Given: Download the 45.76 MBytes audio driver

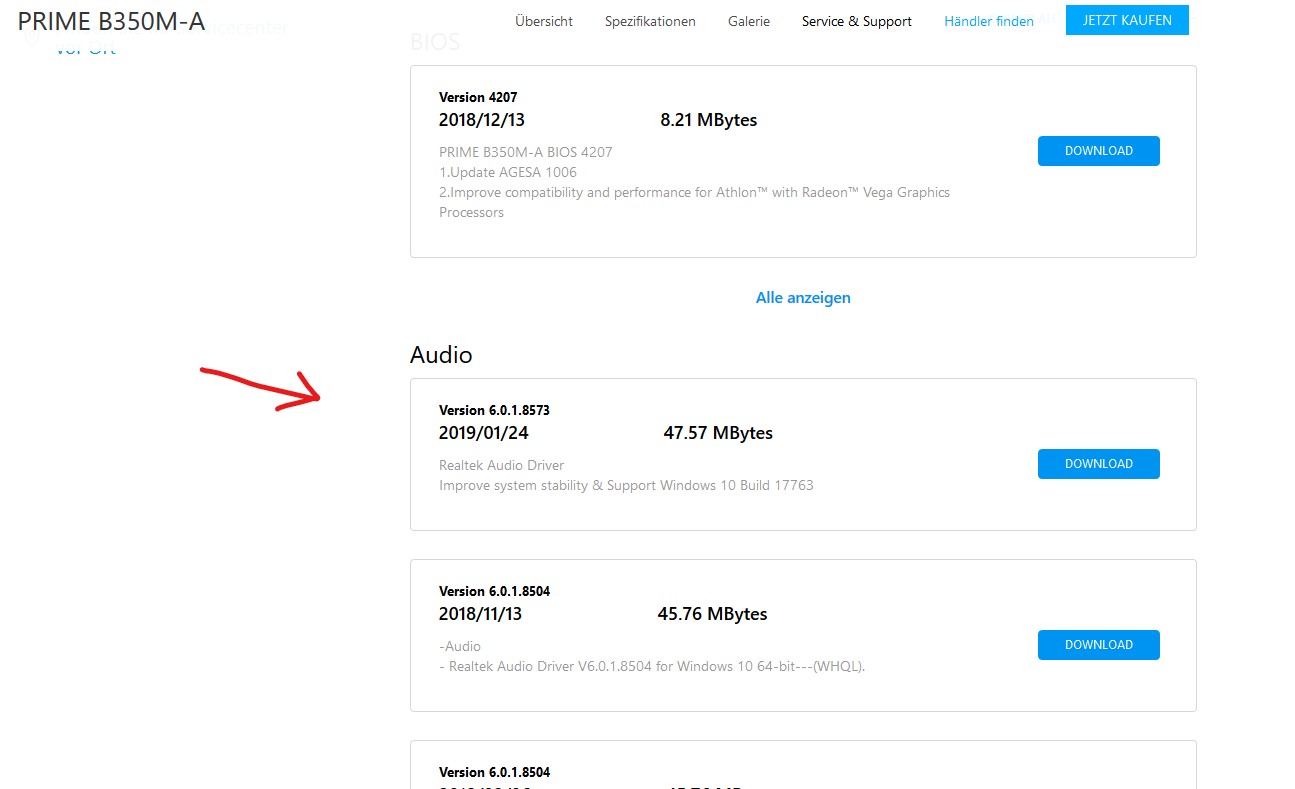Looking at the screenshot, I should pyautogui.click(x=1098, y=645).
